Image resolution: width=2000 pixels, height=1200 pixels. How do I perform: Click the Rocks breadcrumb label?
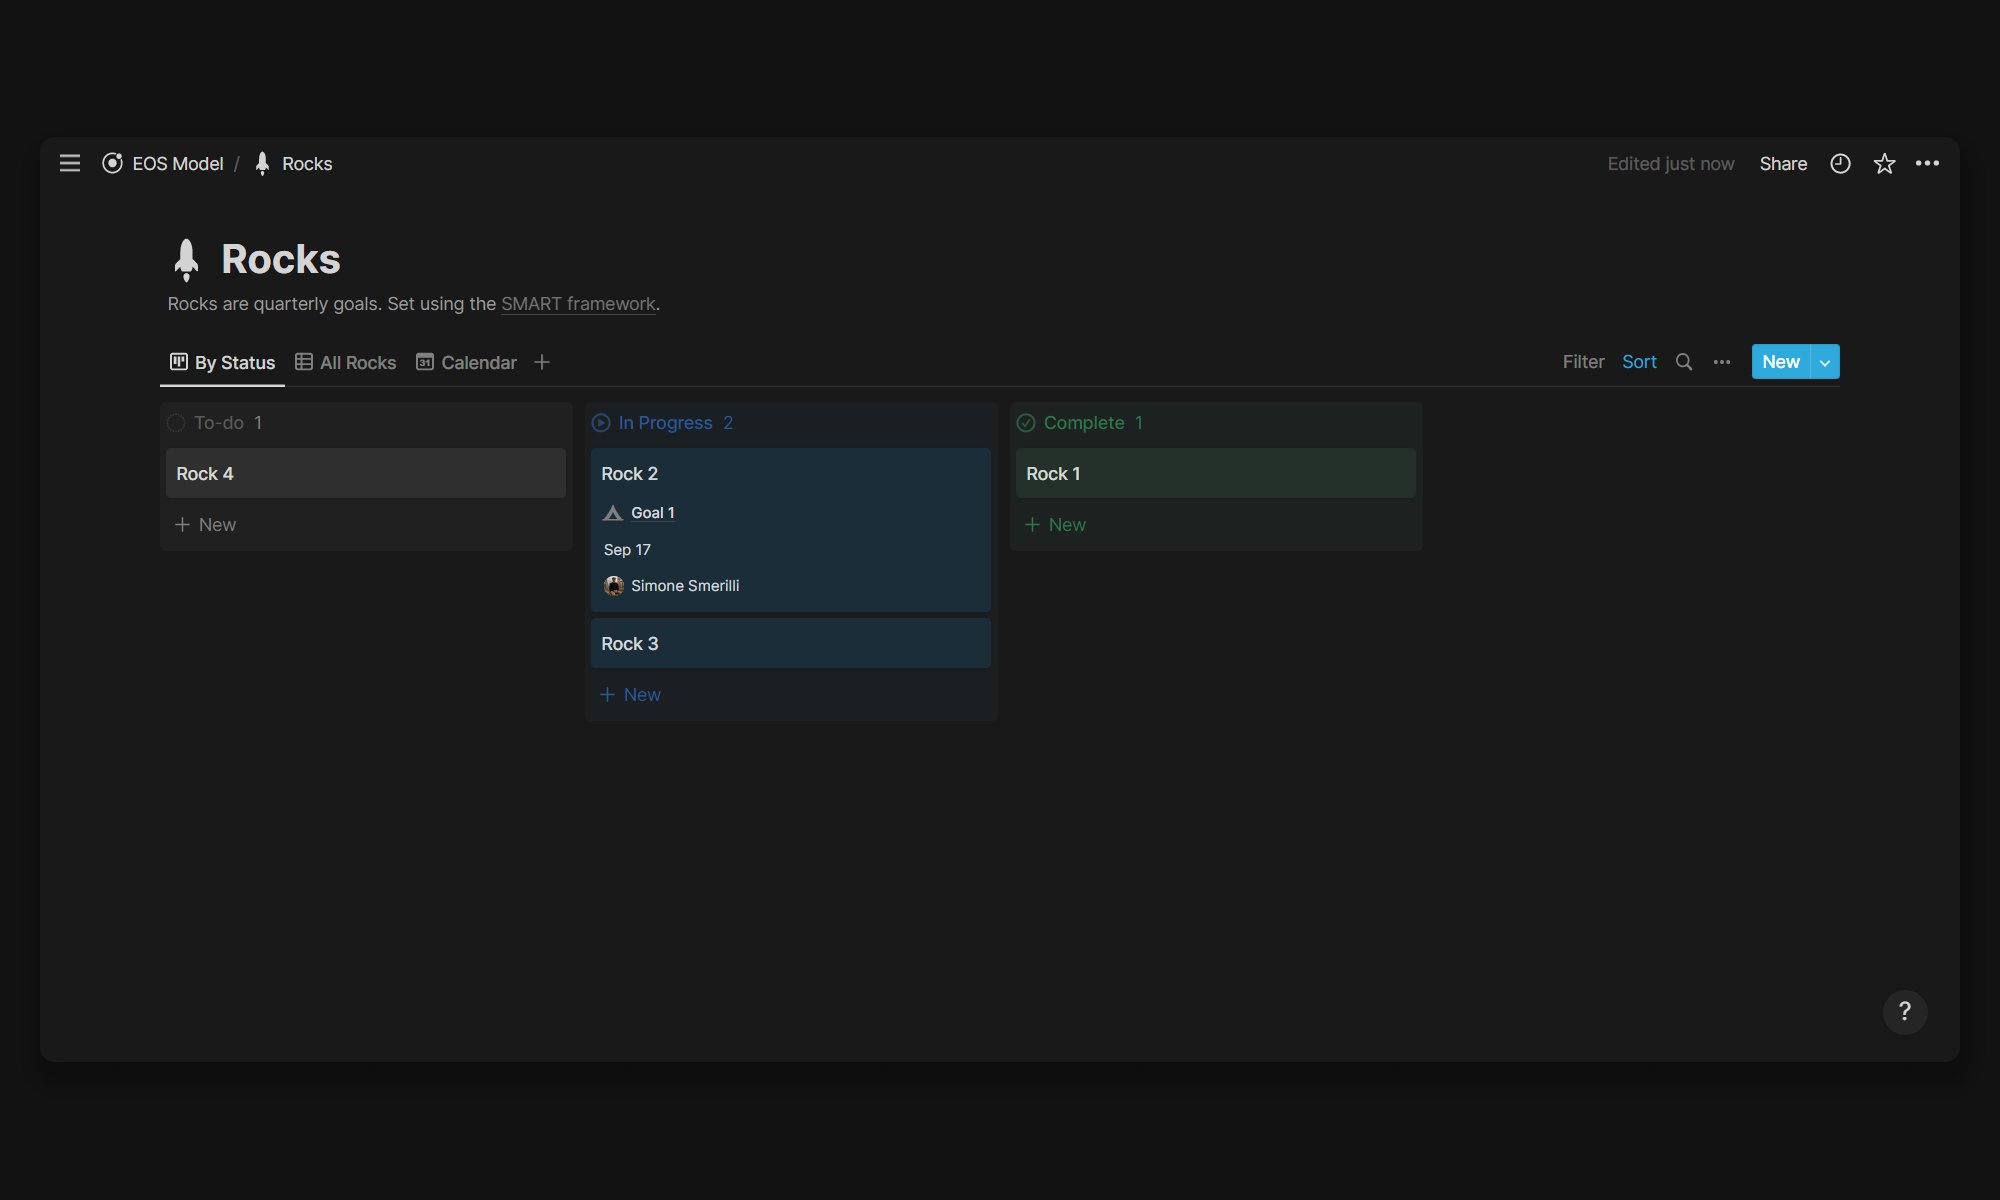pyautogui.click(x=307, y=163)
